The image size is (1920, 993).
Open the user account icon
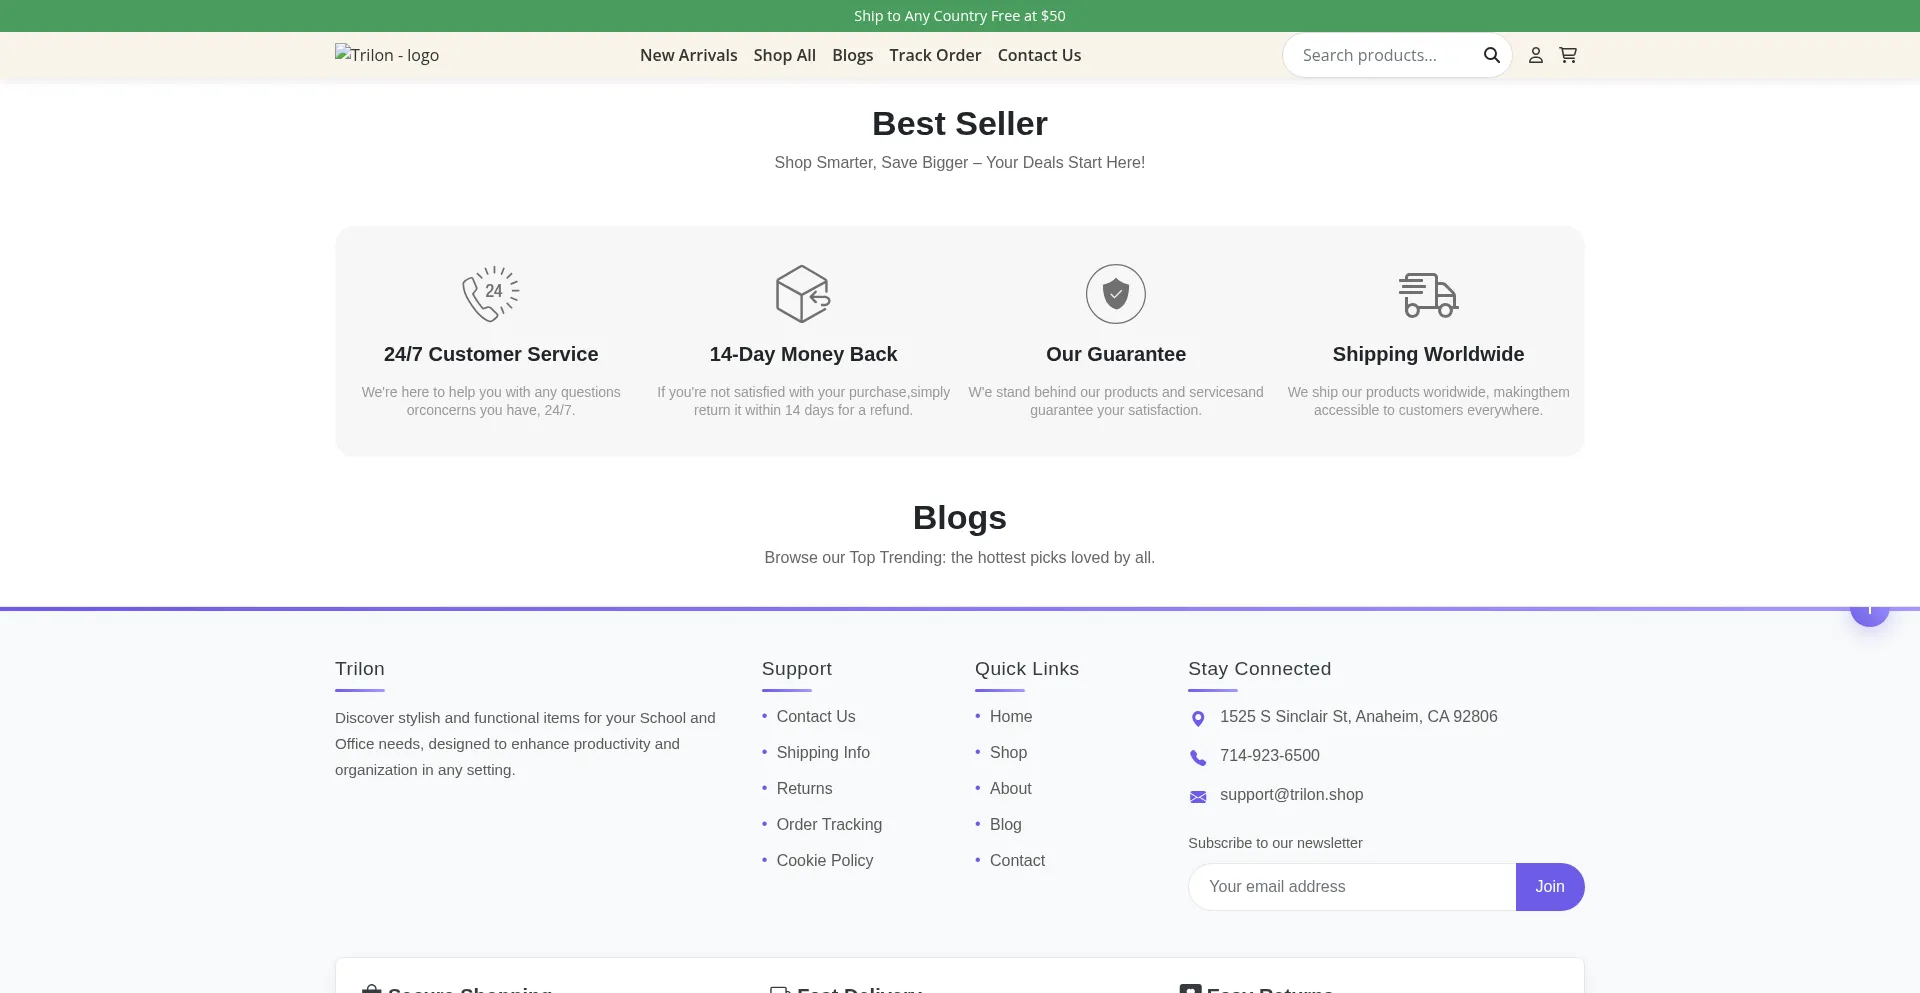point(1536,55)
